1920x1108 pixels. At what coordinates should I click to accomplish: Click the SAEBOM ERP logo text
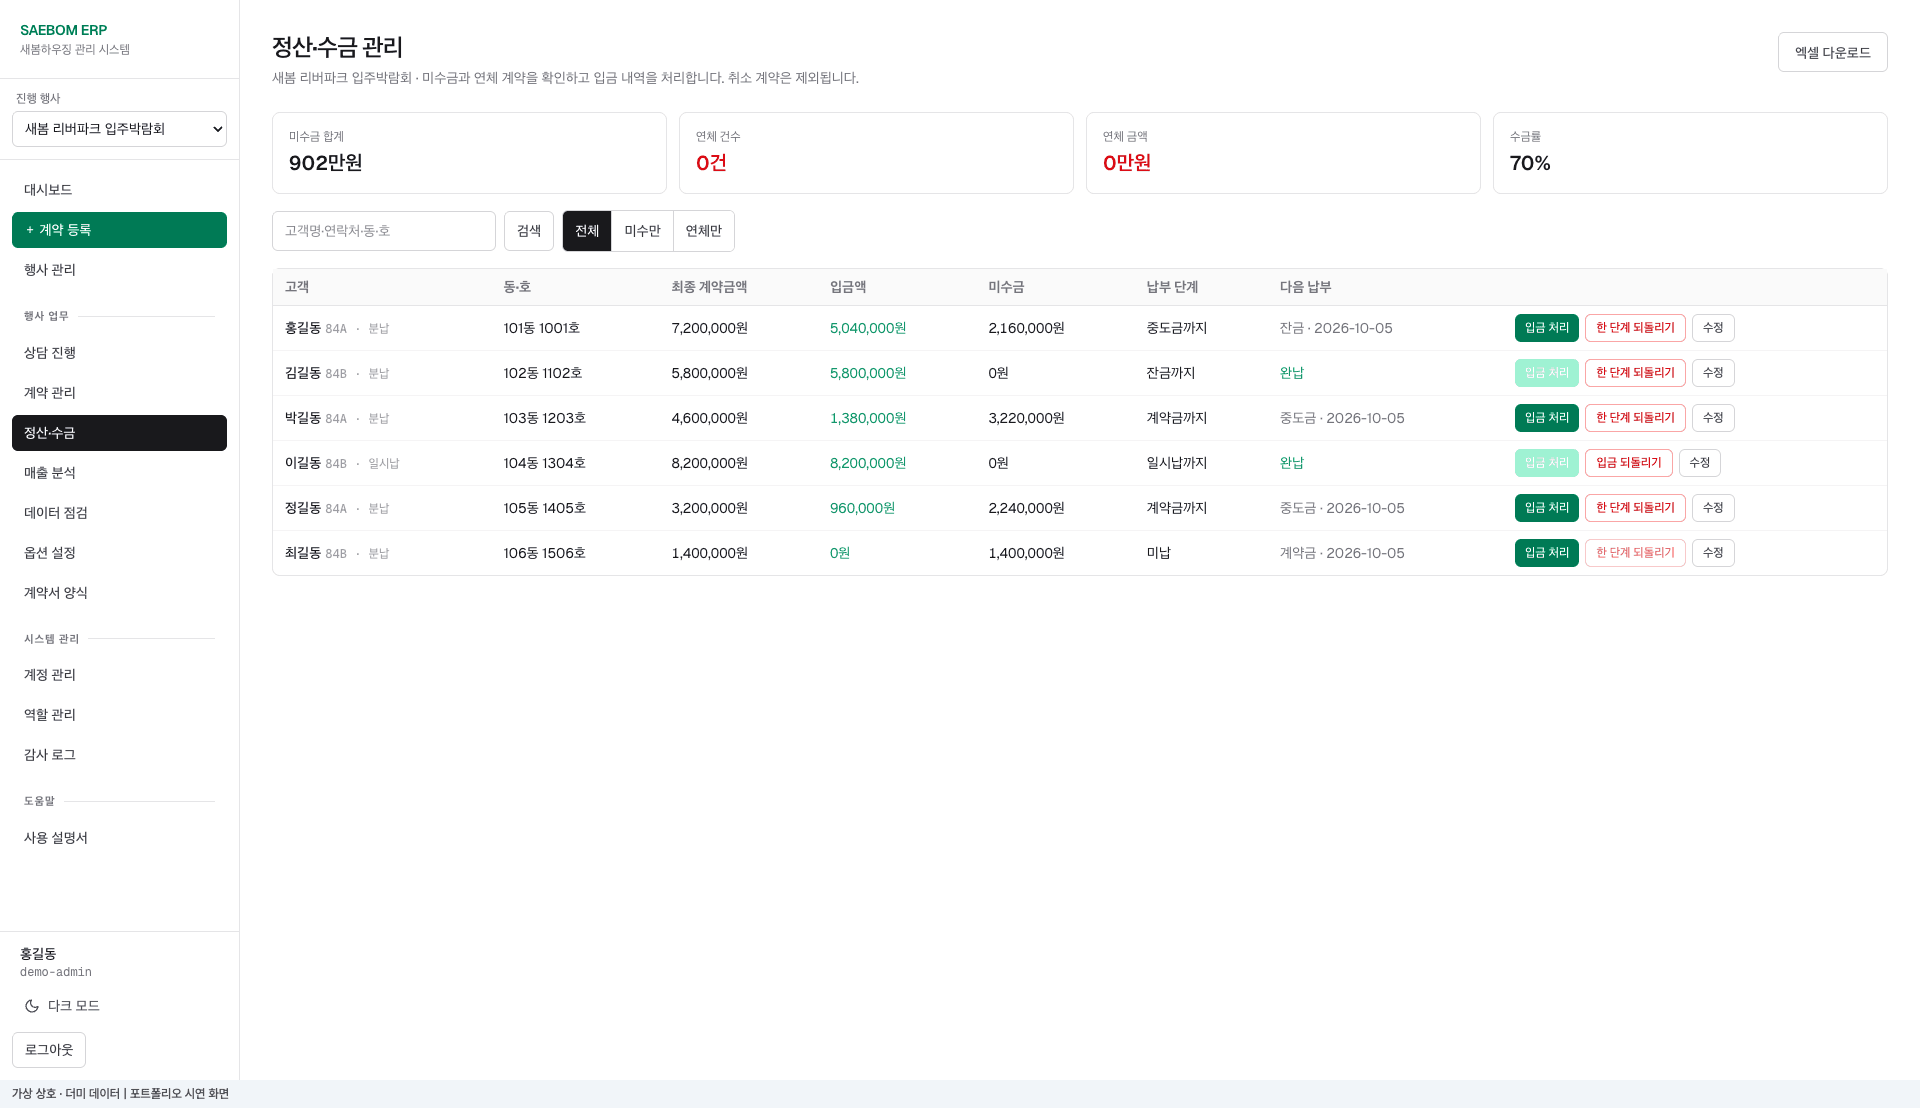pyautogui.click(x=63, y=30)
